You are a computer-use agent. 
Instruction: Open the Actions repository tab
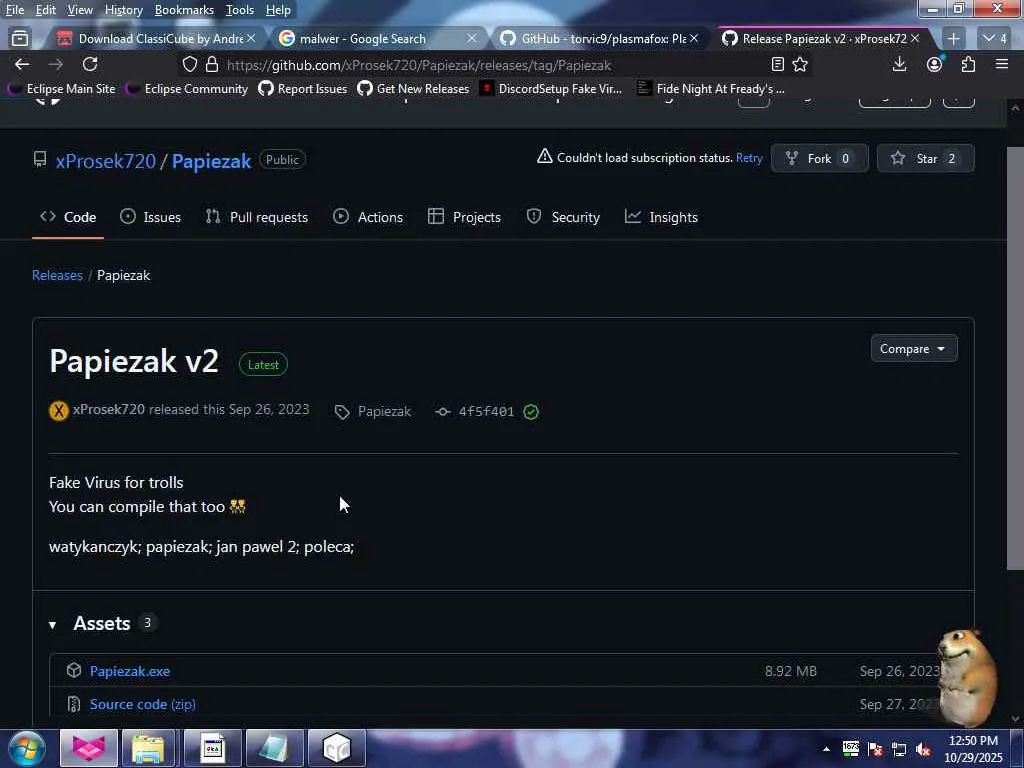[x=368, y=217]
